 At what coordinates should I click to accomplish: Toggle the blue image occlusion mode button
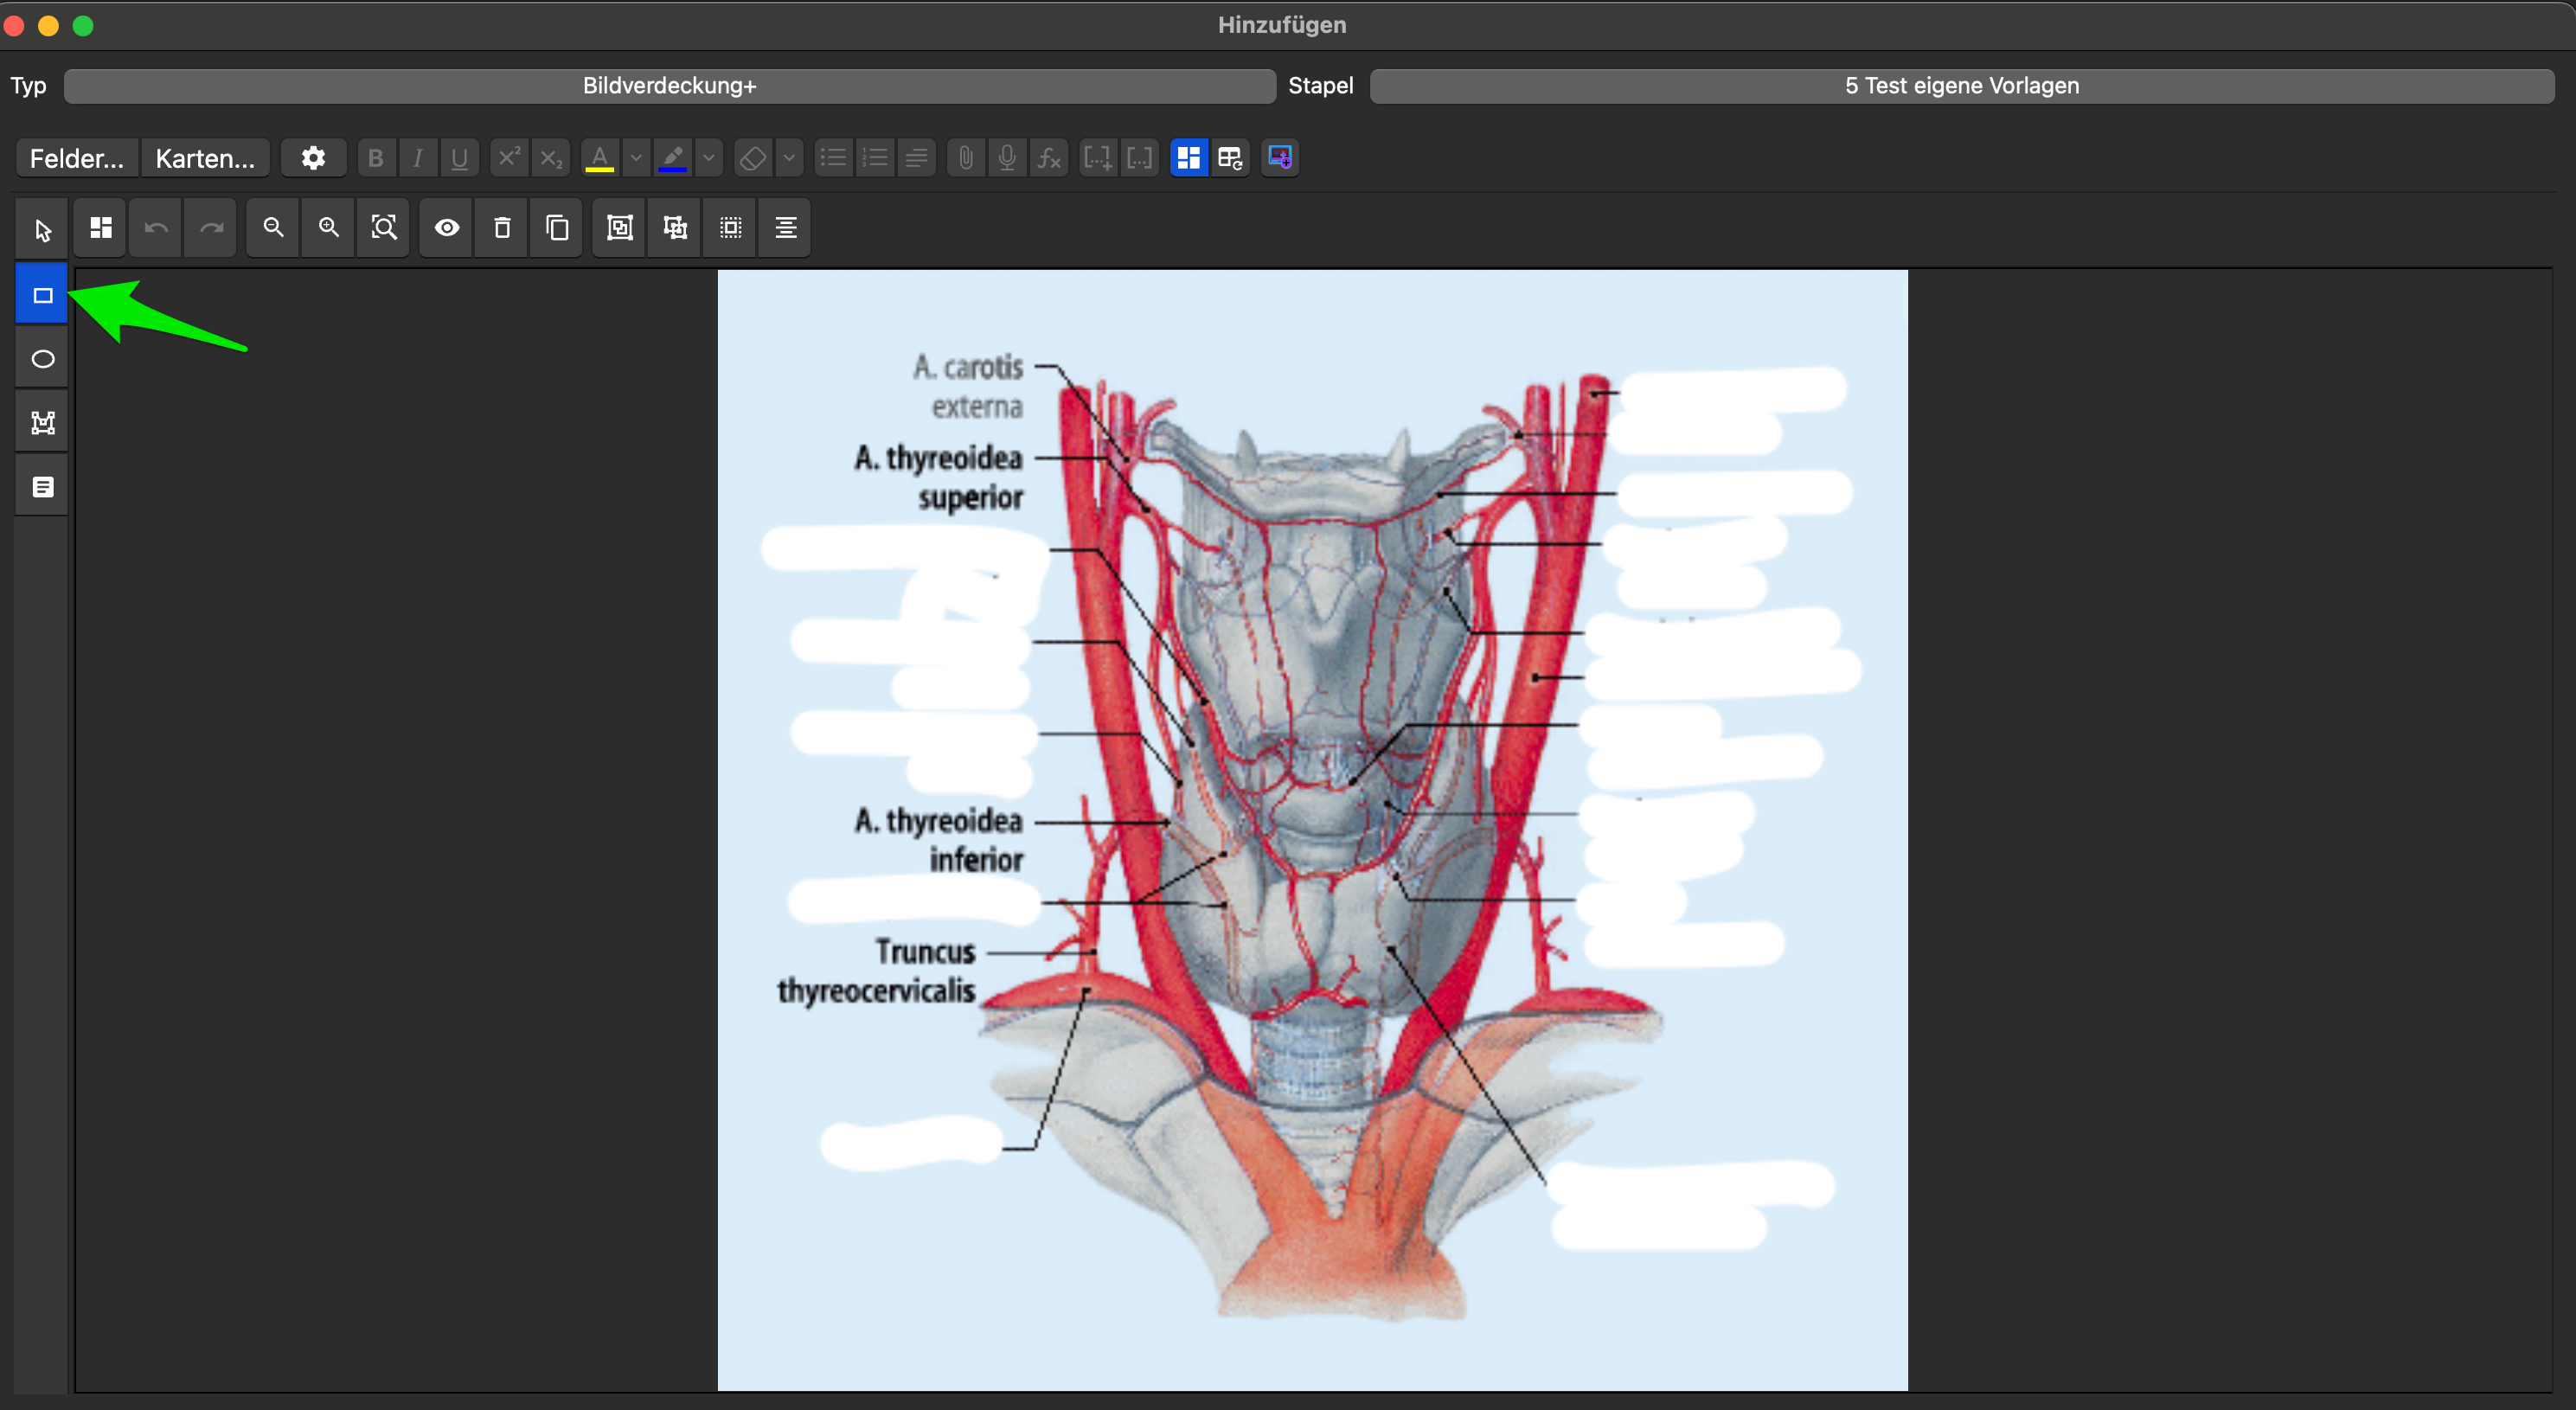click(1188, 158)
